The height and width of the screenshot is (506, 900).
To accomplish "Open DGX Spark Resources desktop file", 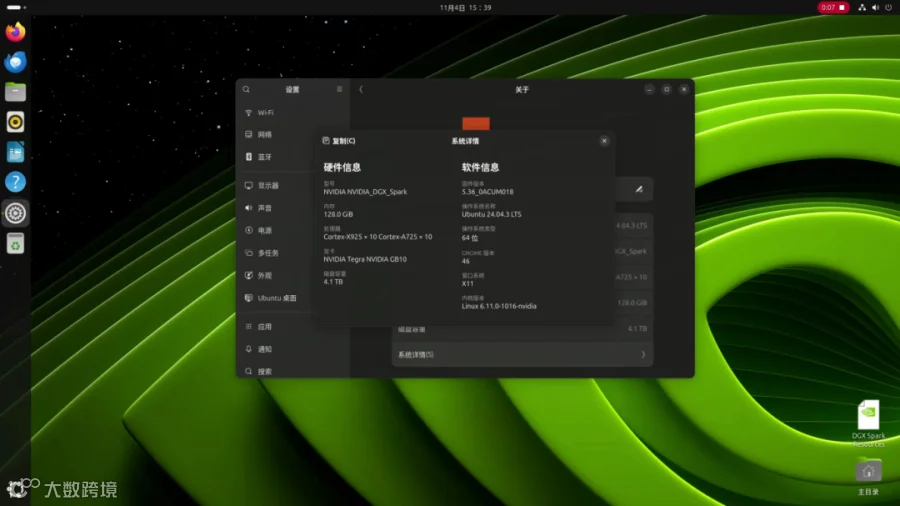I will point(868,423).
